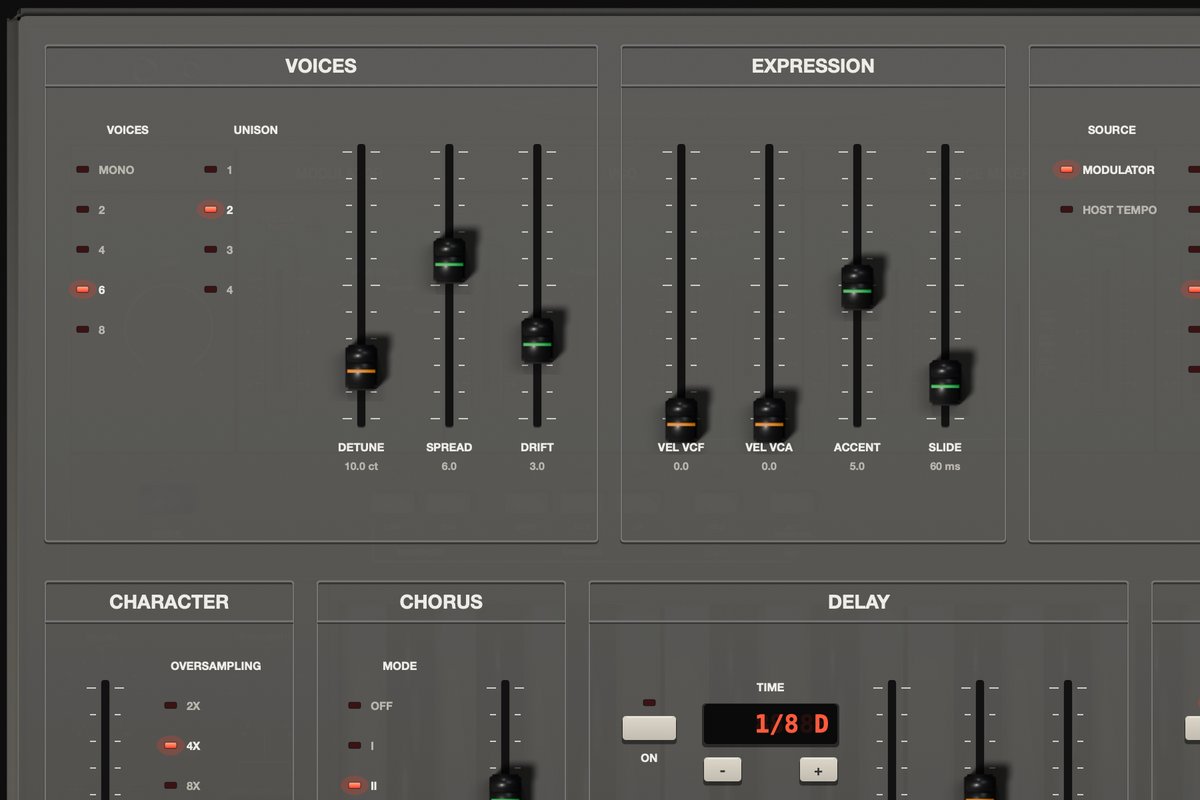Choose 6 voices option
Image resolution: width=1200 pixels, height=800 pixels.
91,290
